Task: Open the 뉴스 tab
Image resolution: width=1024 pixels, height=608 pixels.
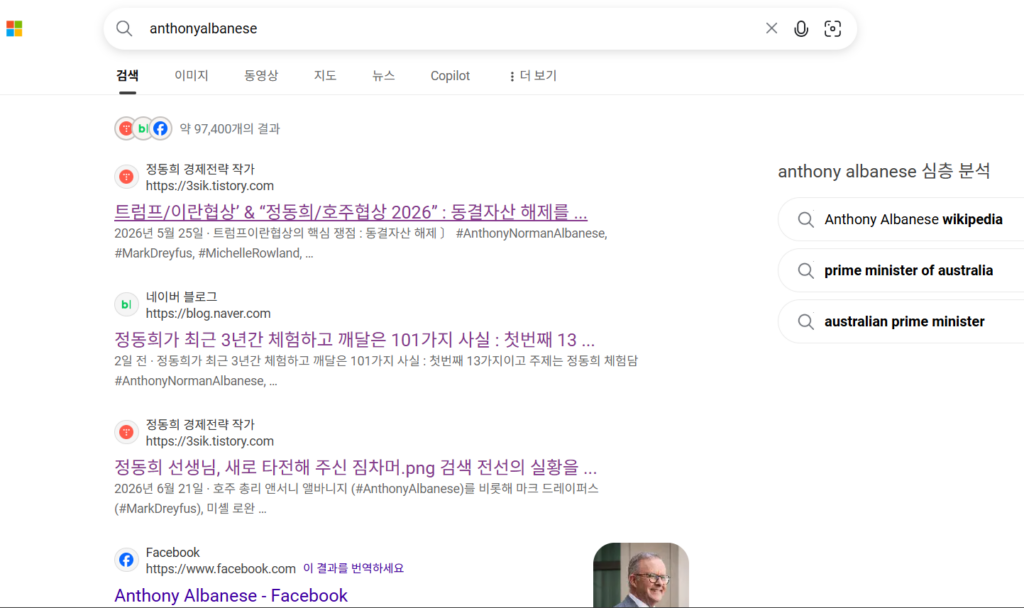Action: click(383, 76)
